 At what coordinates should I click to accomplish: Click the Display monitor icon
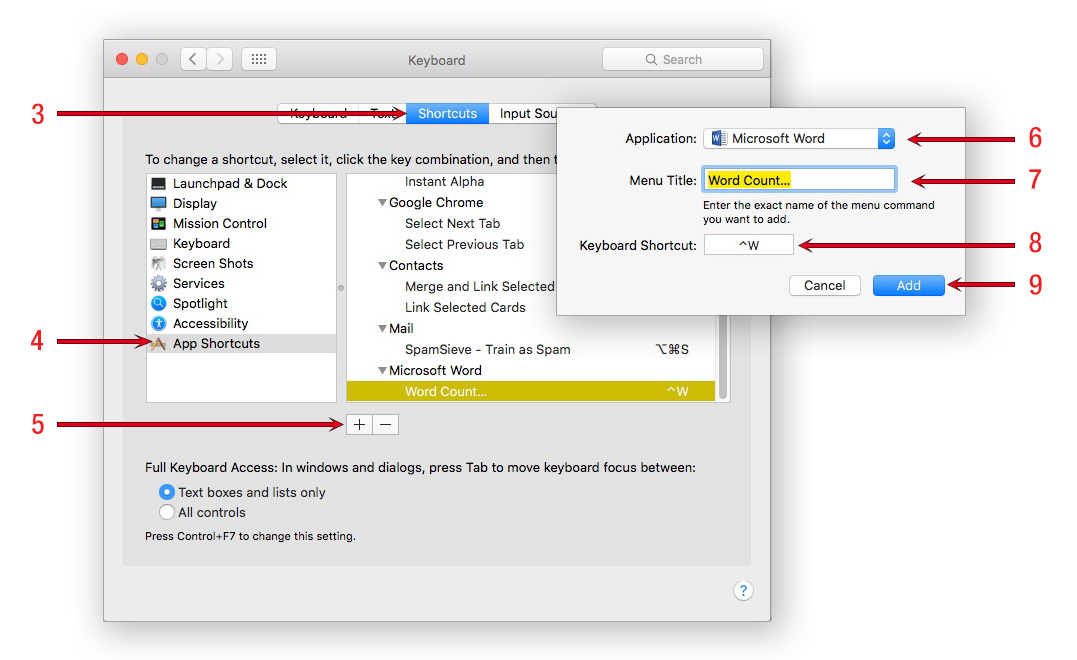159,203
